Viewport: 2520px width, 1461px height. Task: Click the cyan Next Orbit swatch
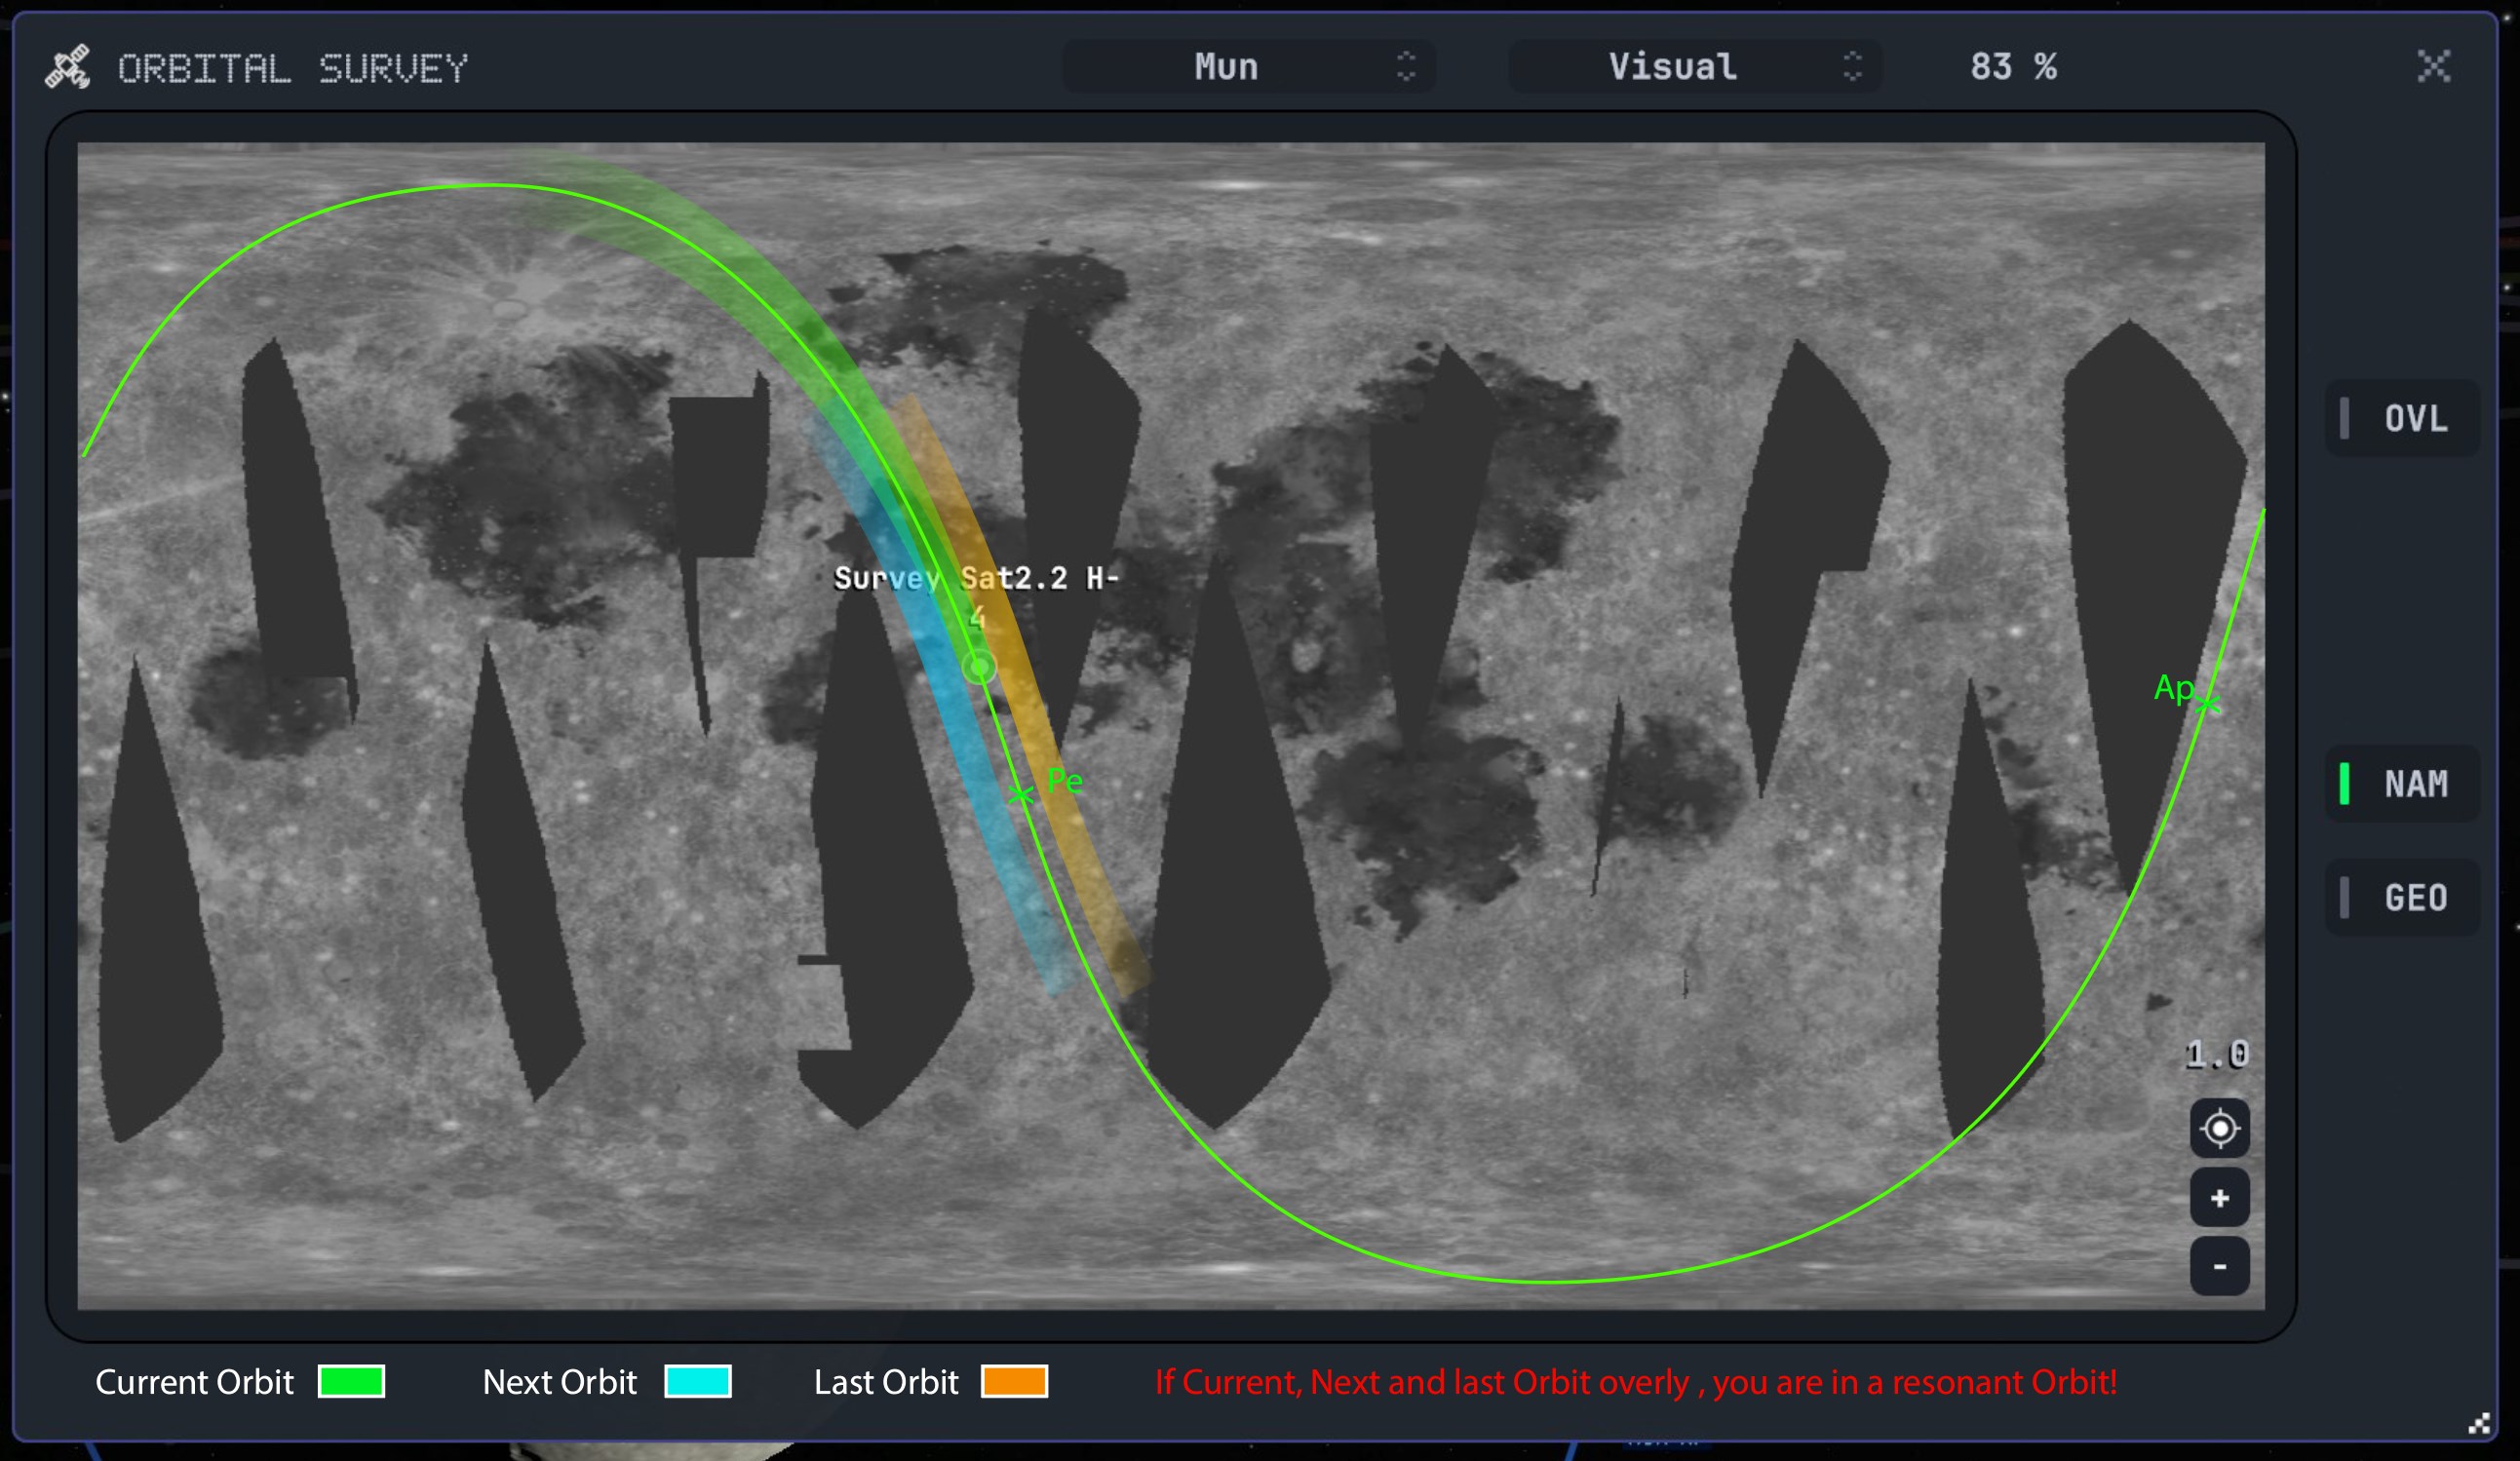(x=698, y=1381)
